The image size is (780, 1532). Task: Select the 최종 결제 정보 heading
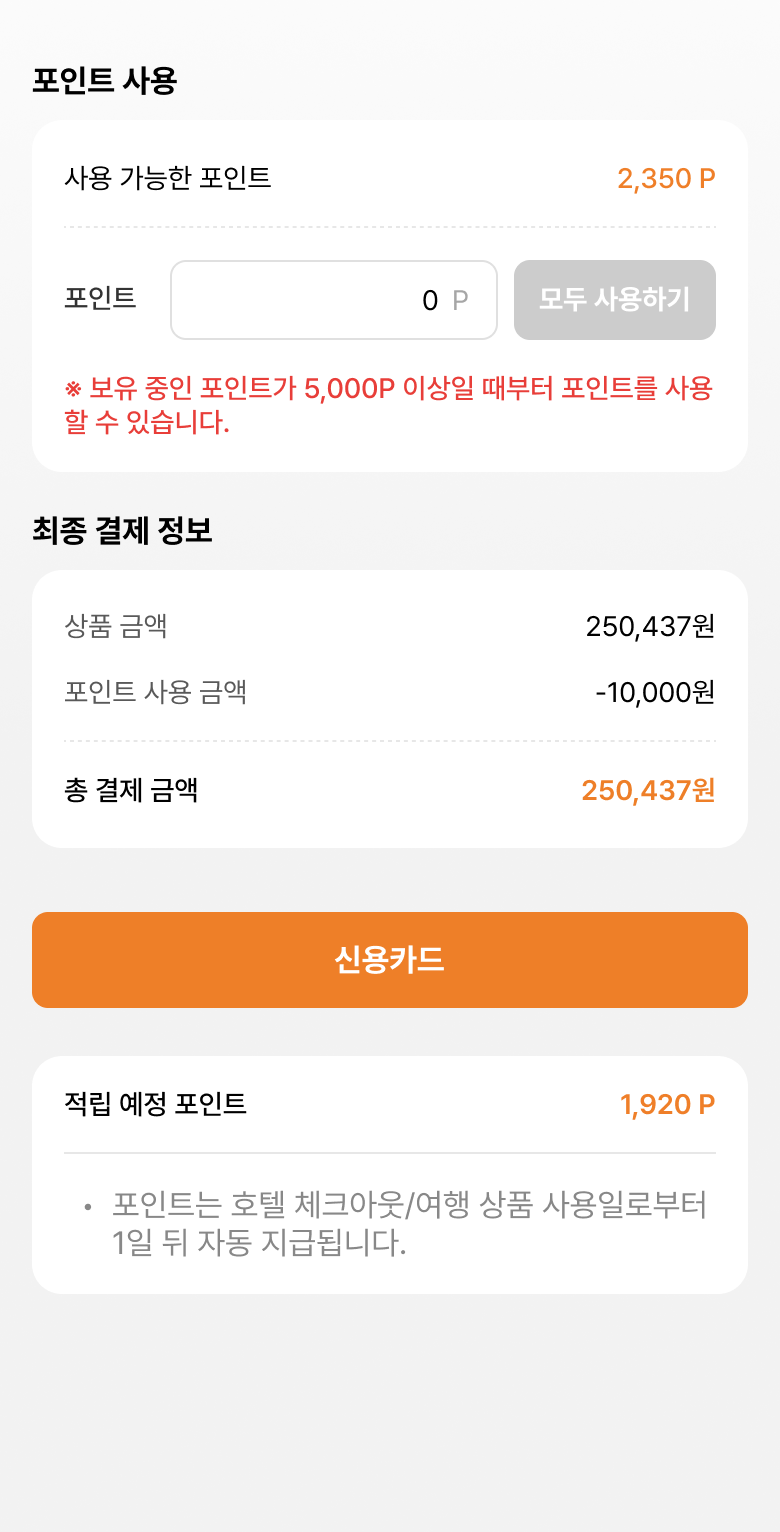122,531
